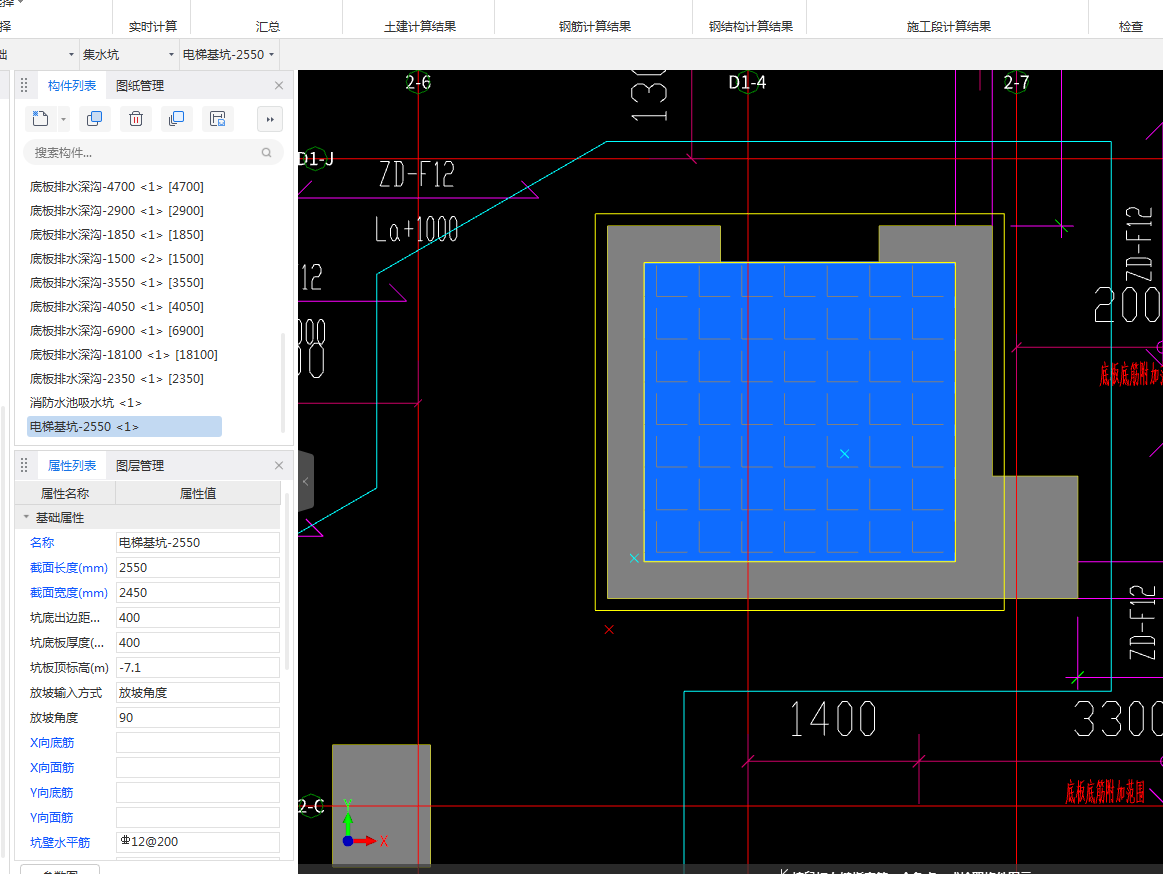Open the 集水坑 component type dropdown

(x=128, y=54)
